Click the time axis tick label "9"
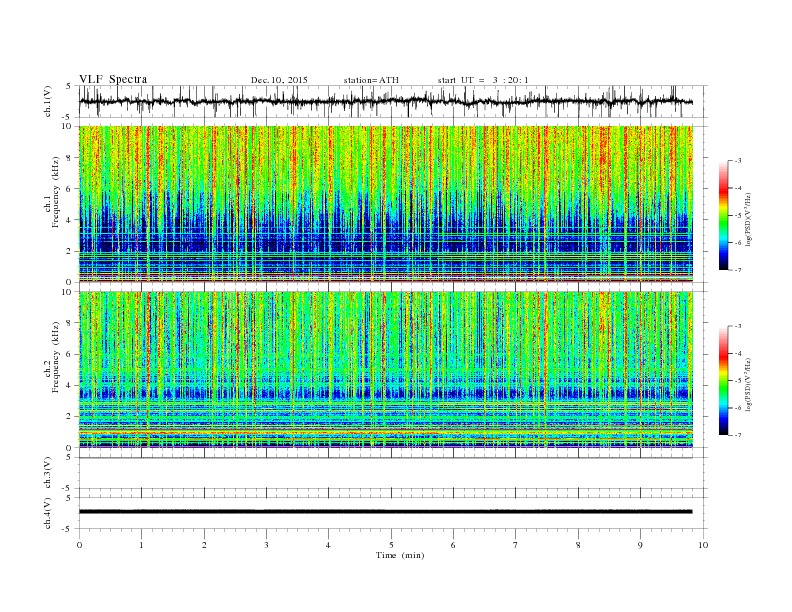The width and height of the screenshot is (792, 612). click(x=640, y=545)
